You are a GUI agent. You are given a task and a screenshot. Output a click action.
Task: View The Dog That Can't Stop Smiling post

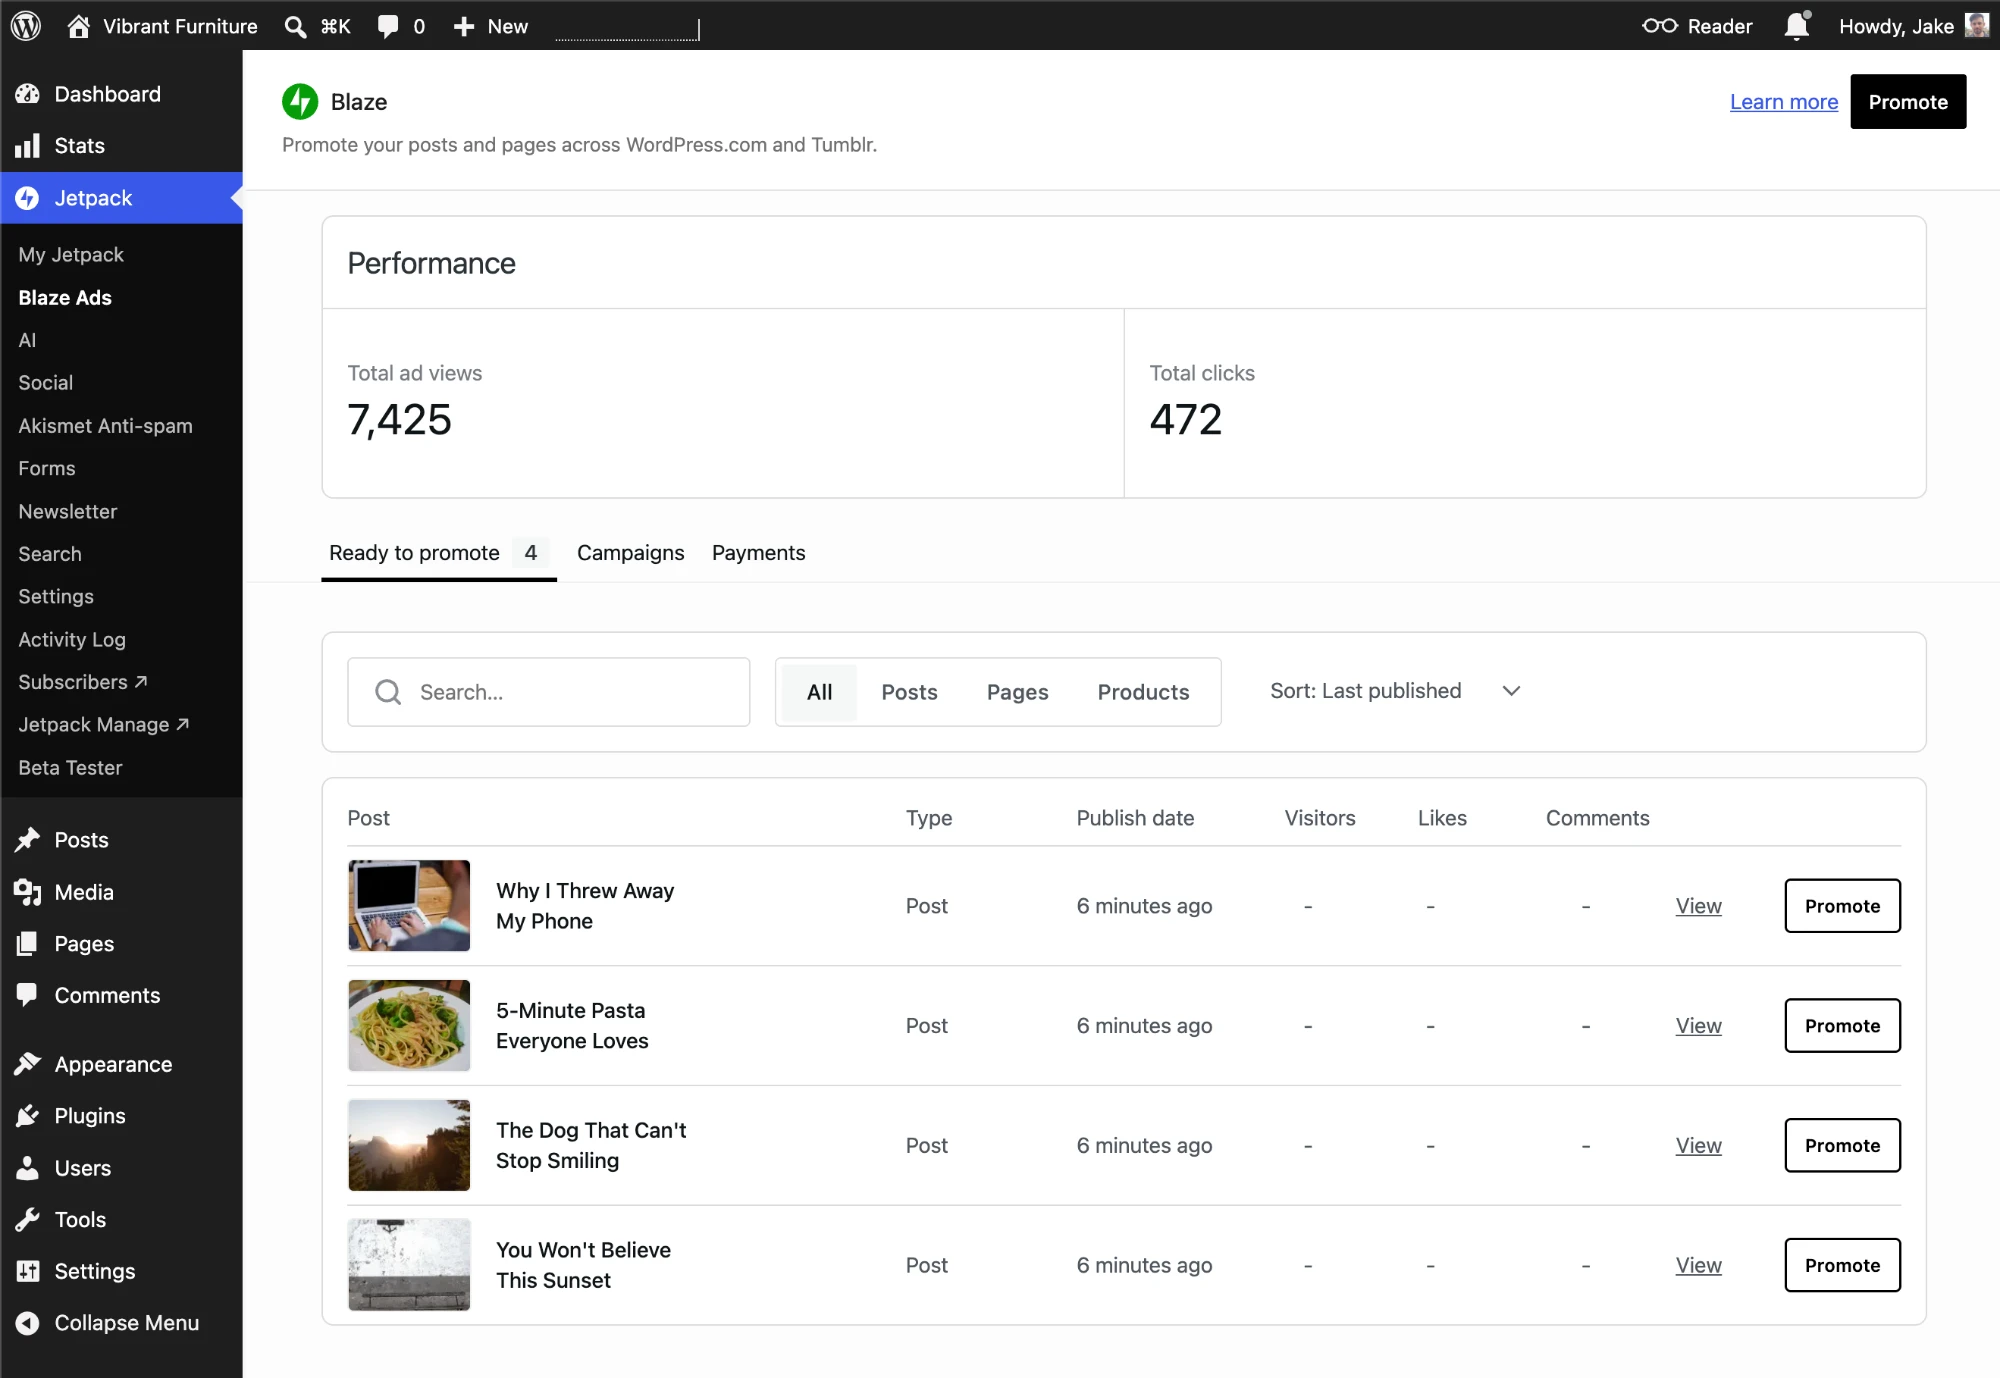(x=1699, y=1146)
